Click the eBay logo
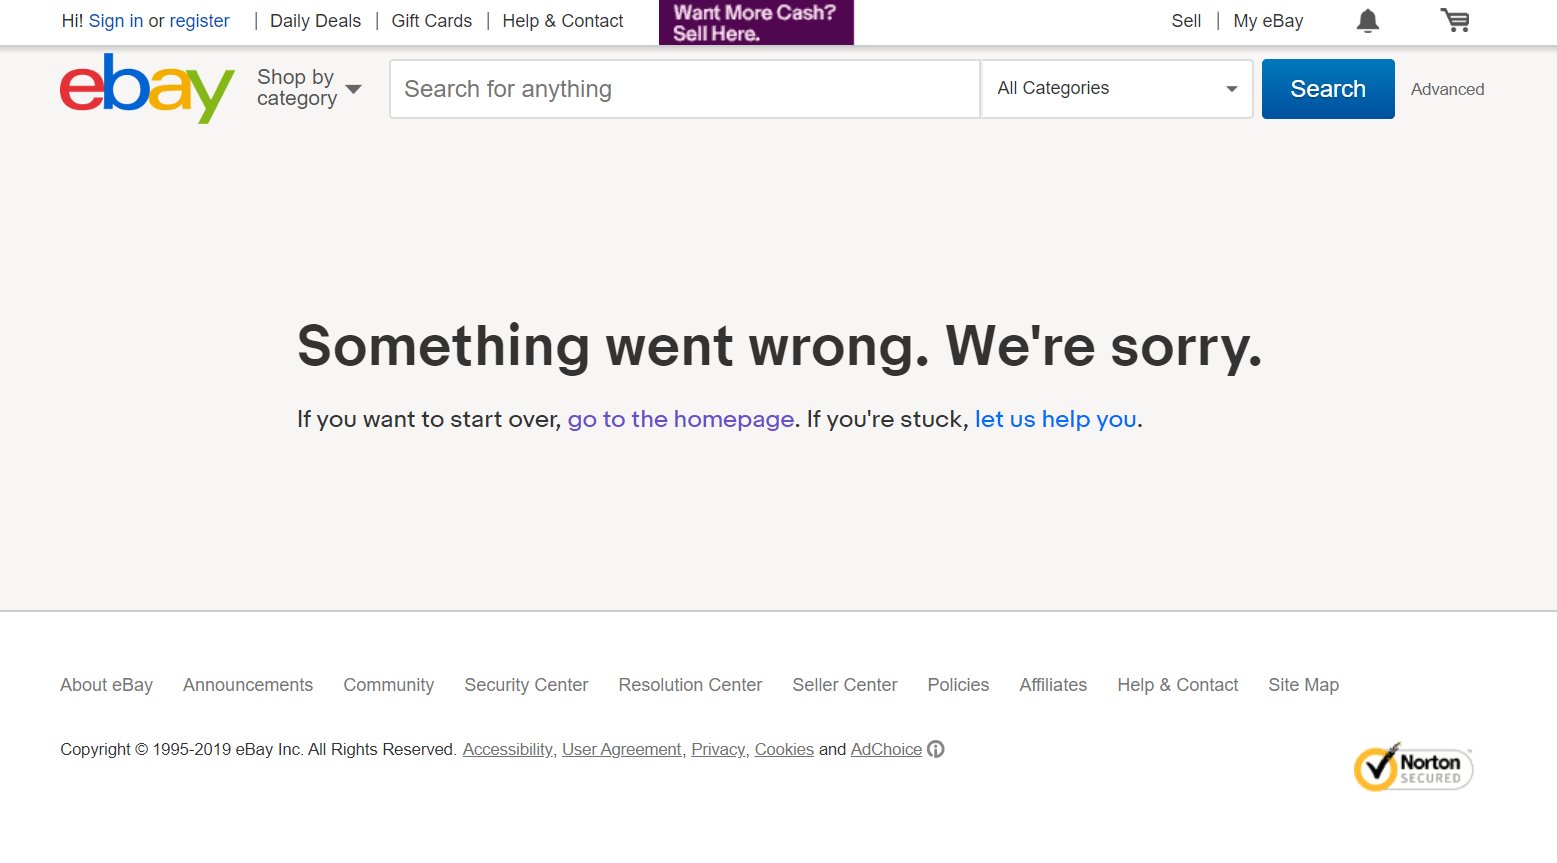The height and width of the screenshot is (863, 1557). click(x=146, y=89)
